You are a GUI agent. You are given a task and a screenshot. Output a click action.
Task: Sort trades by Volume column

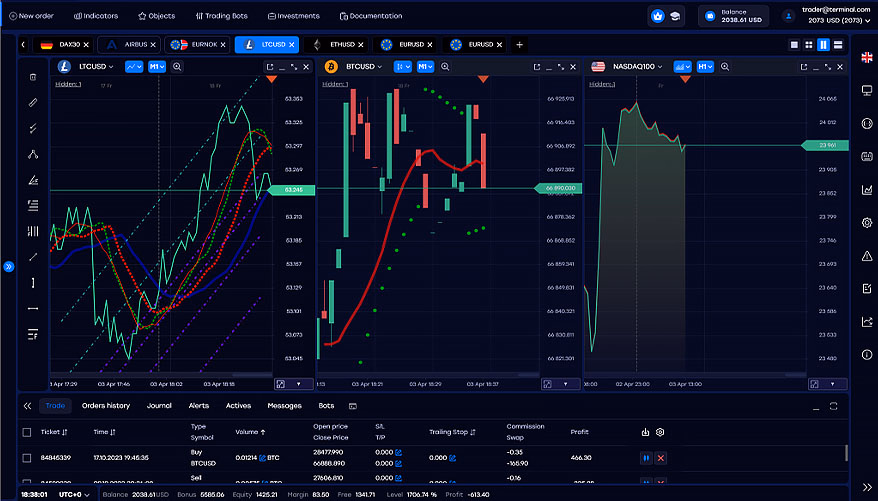[250, 432]
